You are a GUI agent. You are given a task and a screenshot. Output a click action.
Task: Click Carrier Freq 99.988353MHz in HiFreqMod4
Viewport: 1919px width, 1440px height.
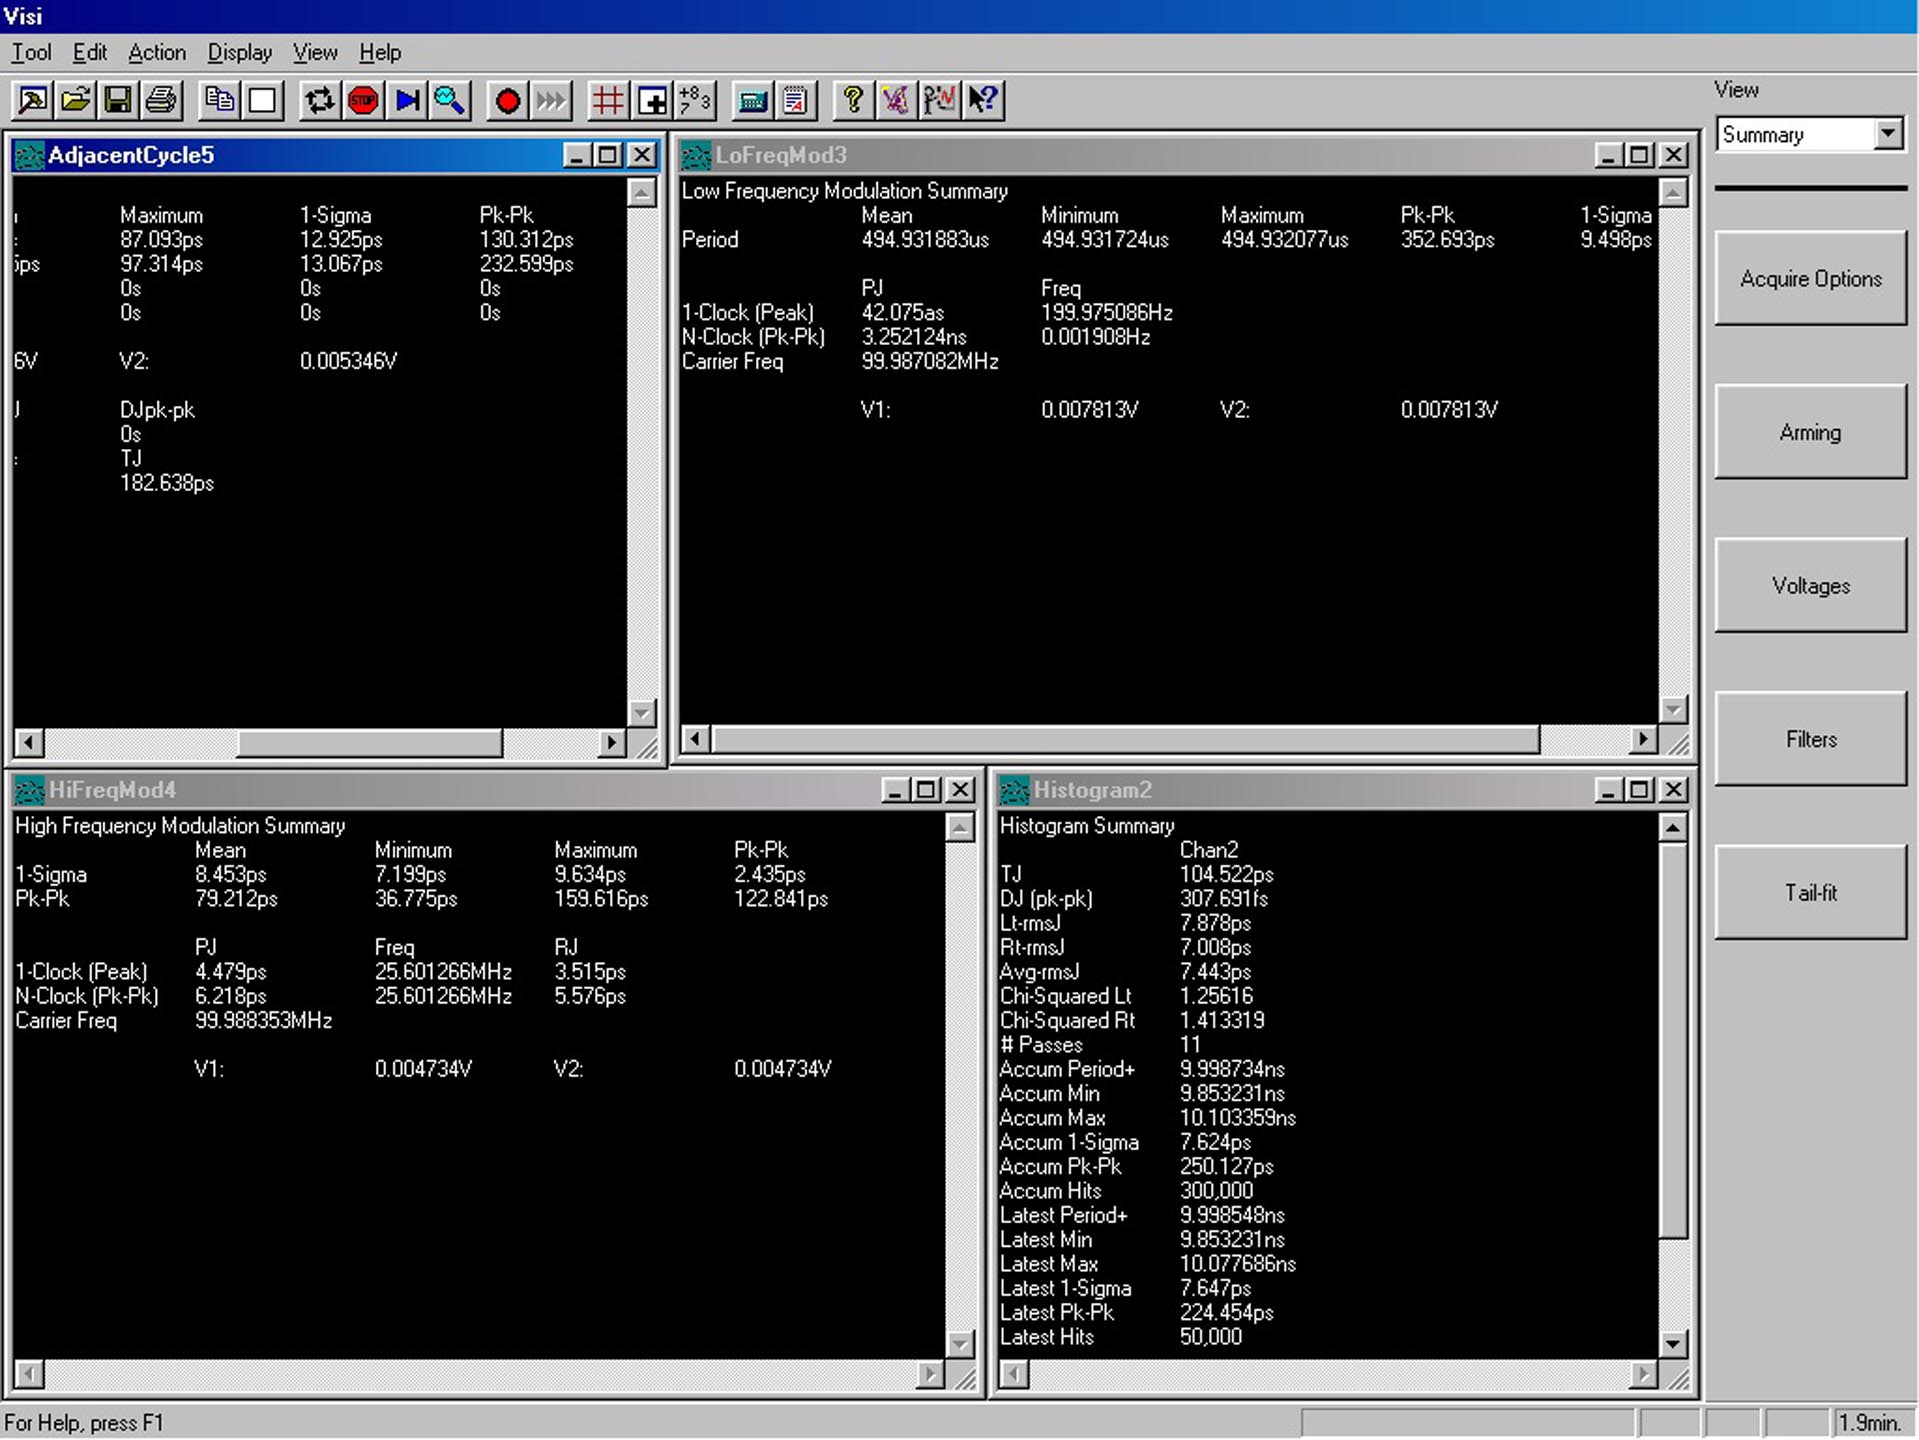(263, 1021)
